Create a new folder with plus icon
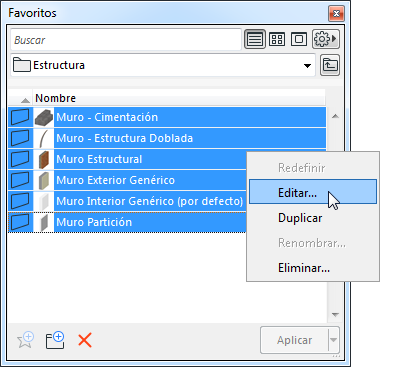The width and height of the screenshot is (393, 369). [x=55, y=340]
